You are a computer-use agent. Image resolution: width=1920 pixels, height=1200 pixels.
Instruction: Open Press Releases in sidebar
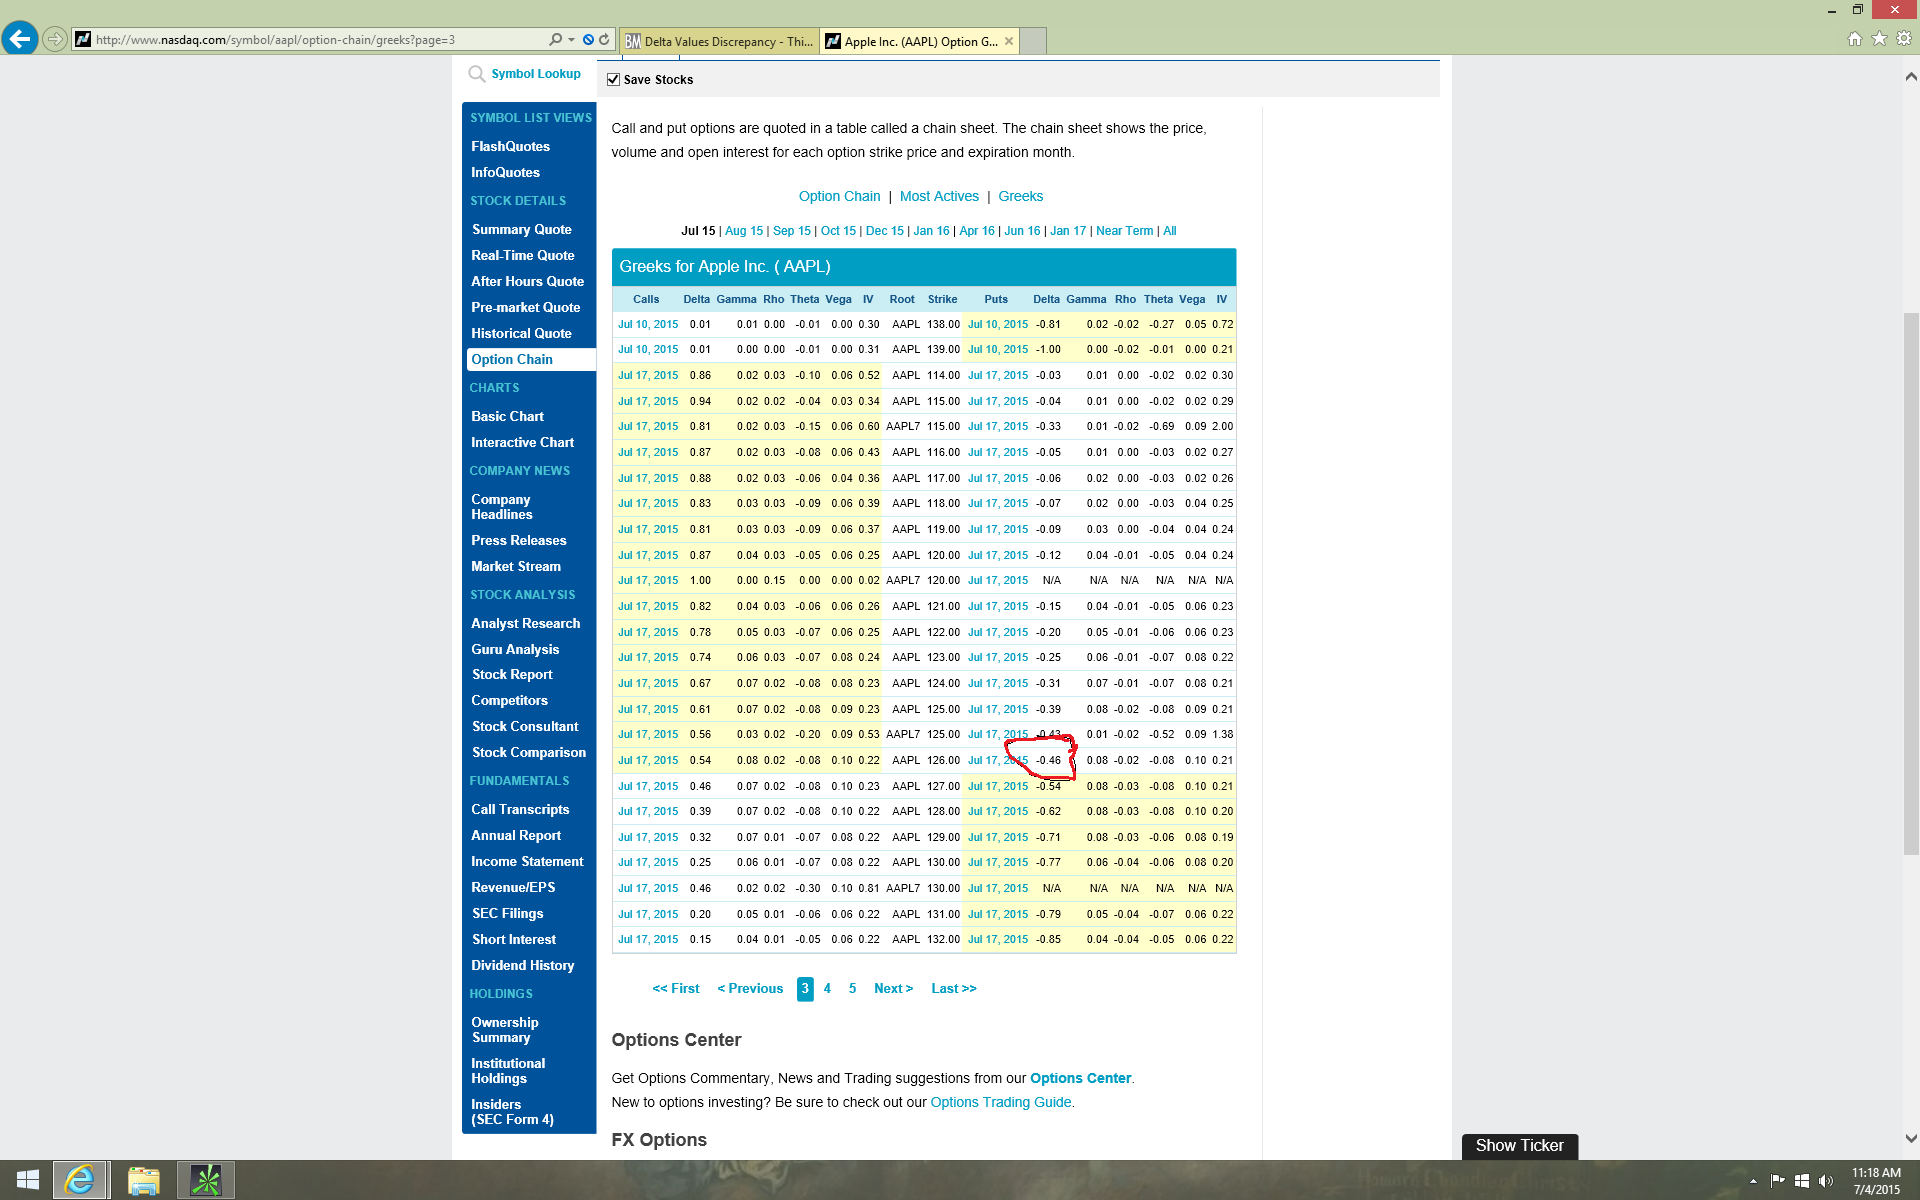[519, 540]
